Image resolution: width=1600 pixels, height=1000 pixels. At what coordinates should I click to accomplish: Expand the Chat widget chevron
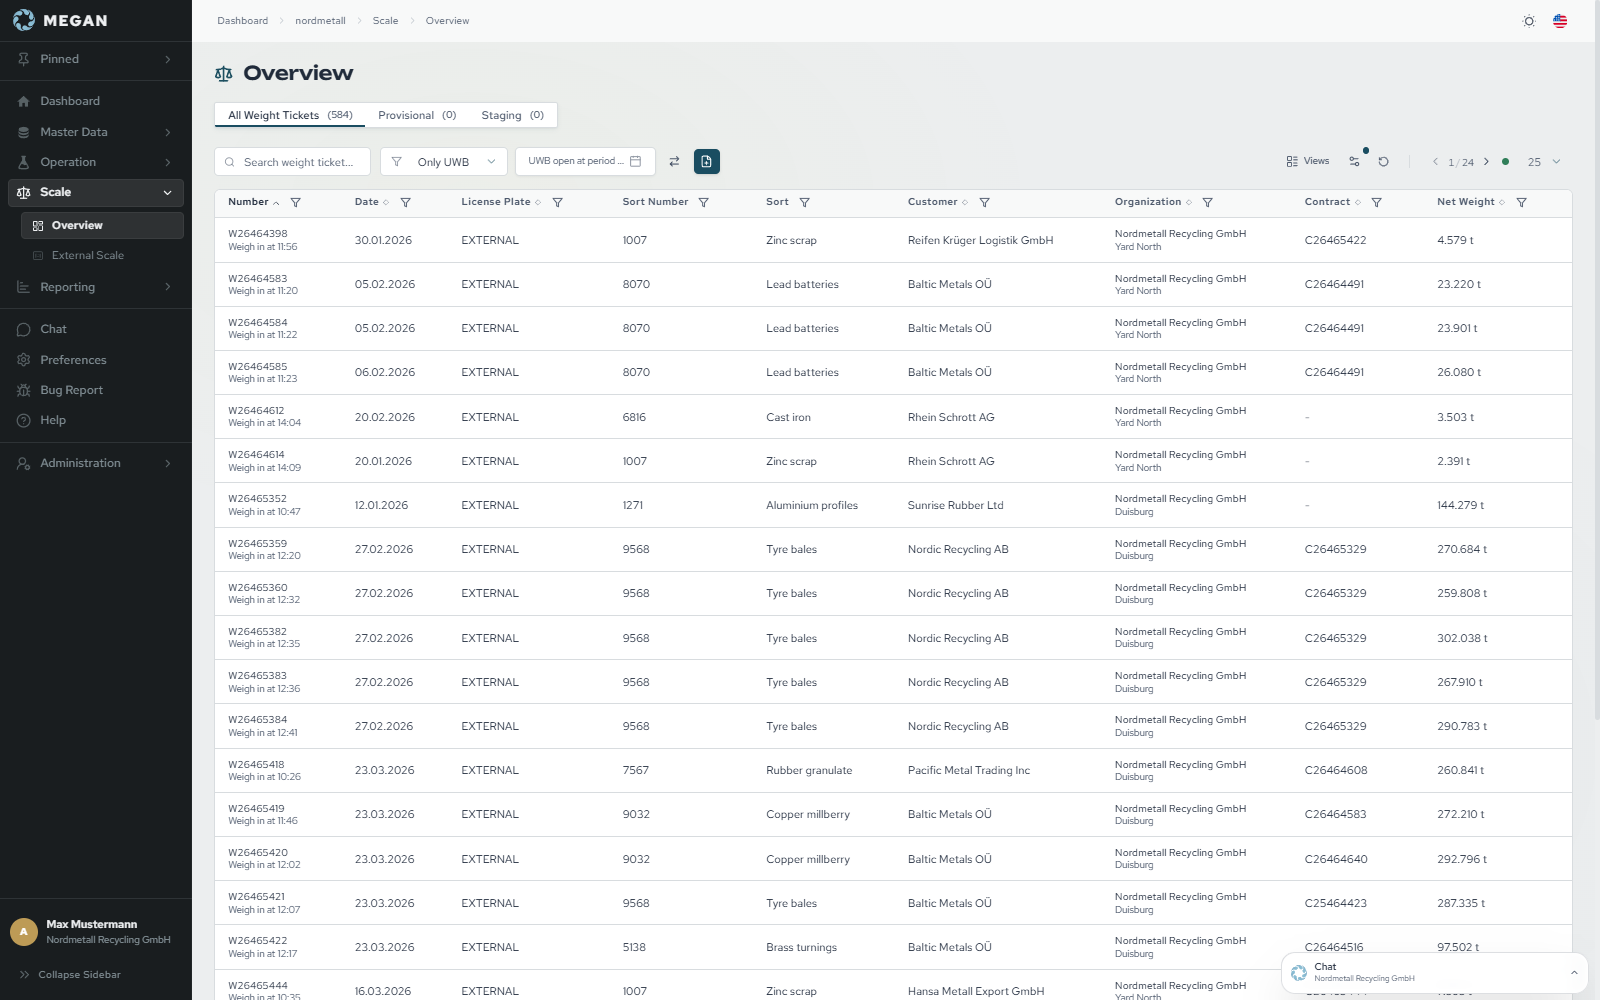pyautogui.click(x=1574, y=972)
